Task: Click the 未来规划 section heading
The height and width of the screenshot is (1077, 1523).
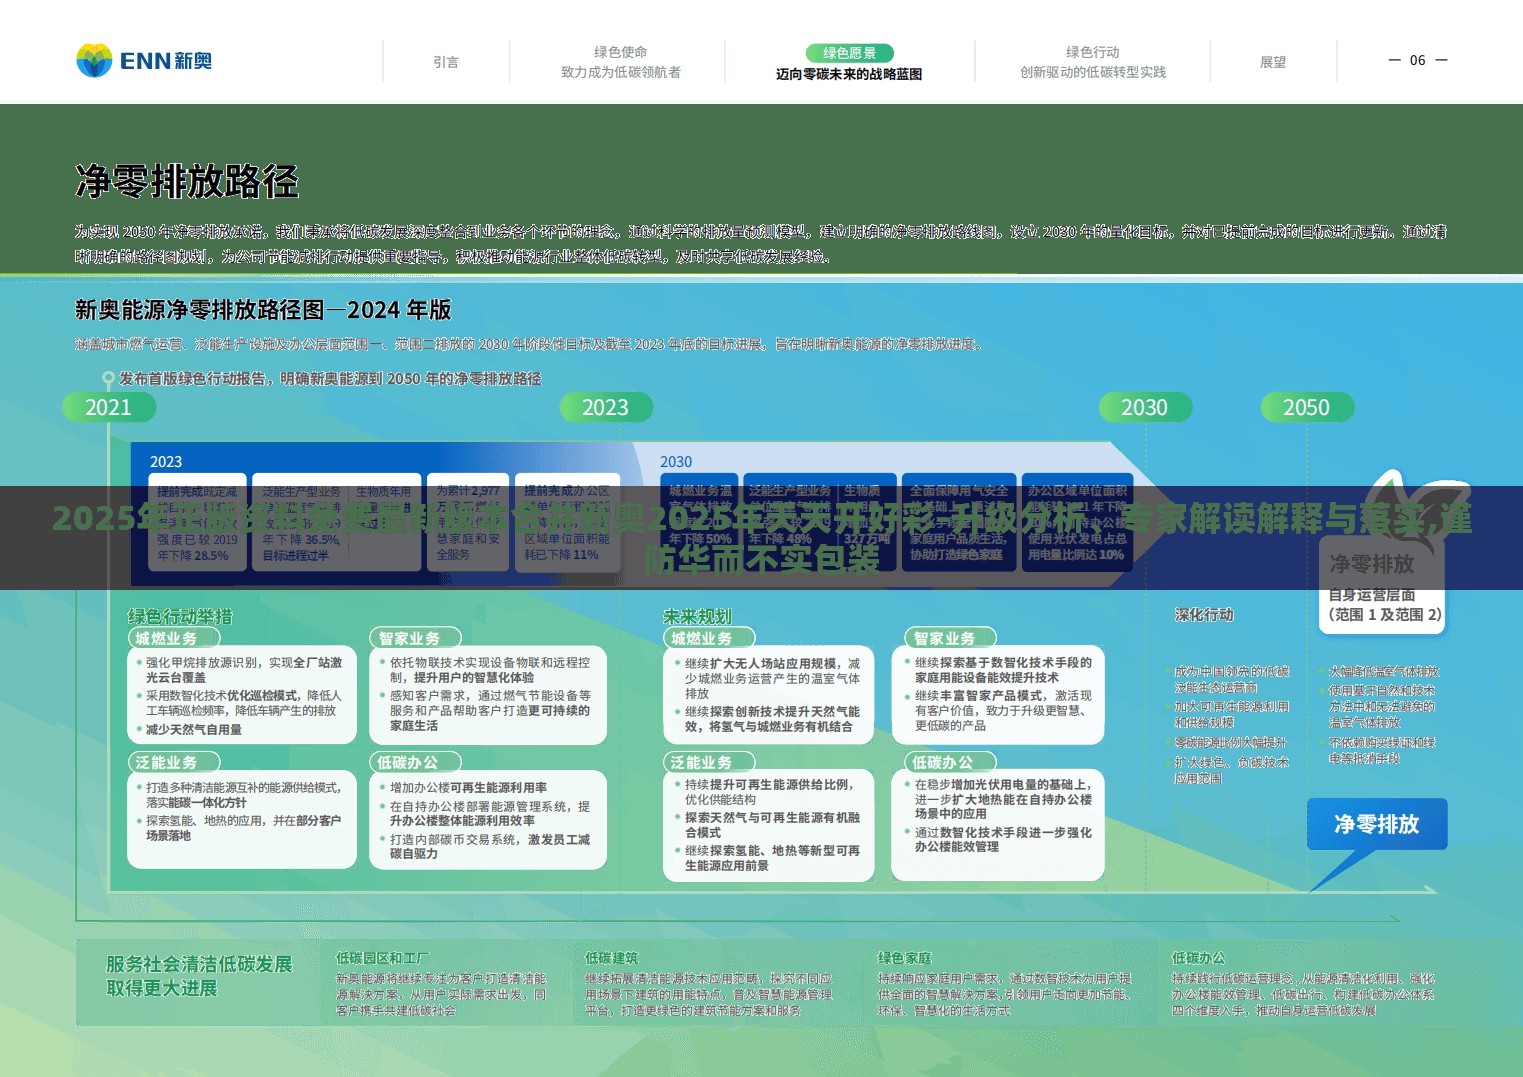Action: point(697,616)
